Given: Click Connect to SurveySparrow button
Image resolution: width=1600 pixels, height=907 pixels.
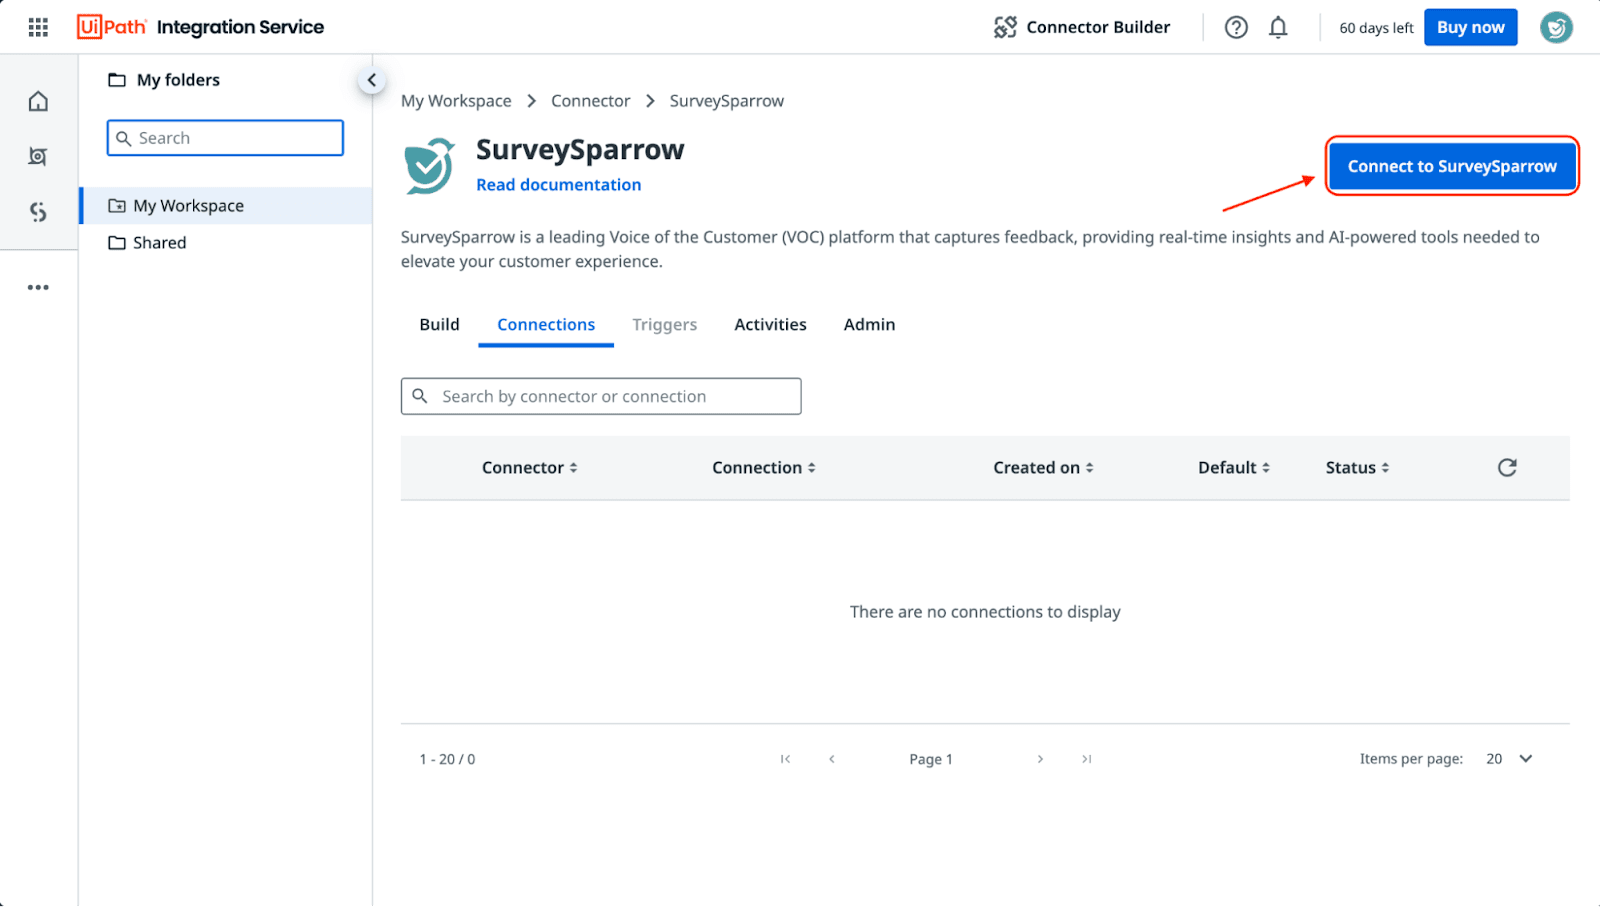Looking at the screenshot, I should point(1452,166).
